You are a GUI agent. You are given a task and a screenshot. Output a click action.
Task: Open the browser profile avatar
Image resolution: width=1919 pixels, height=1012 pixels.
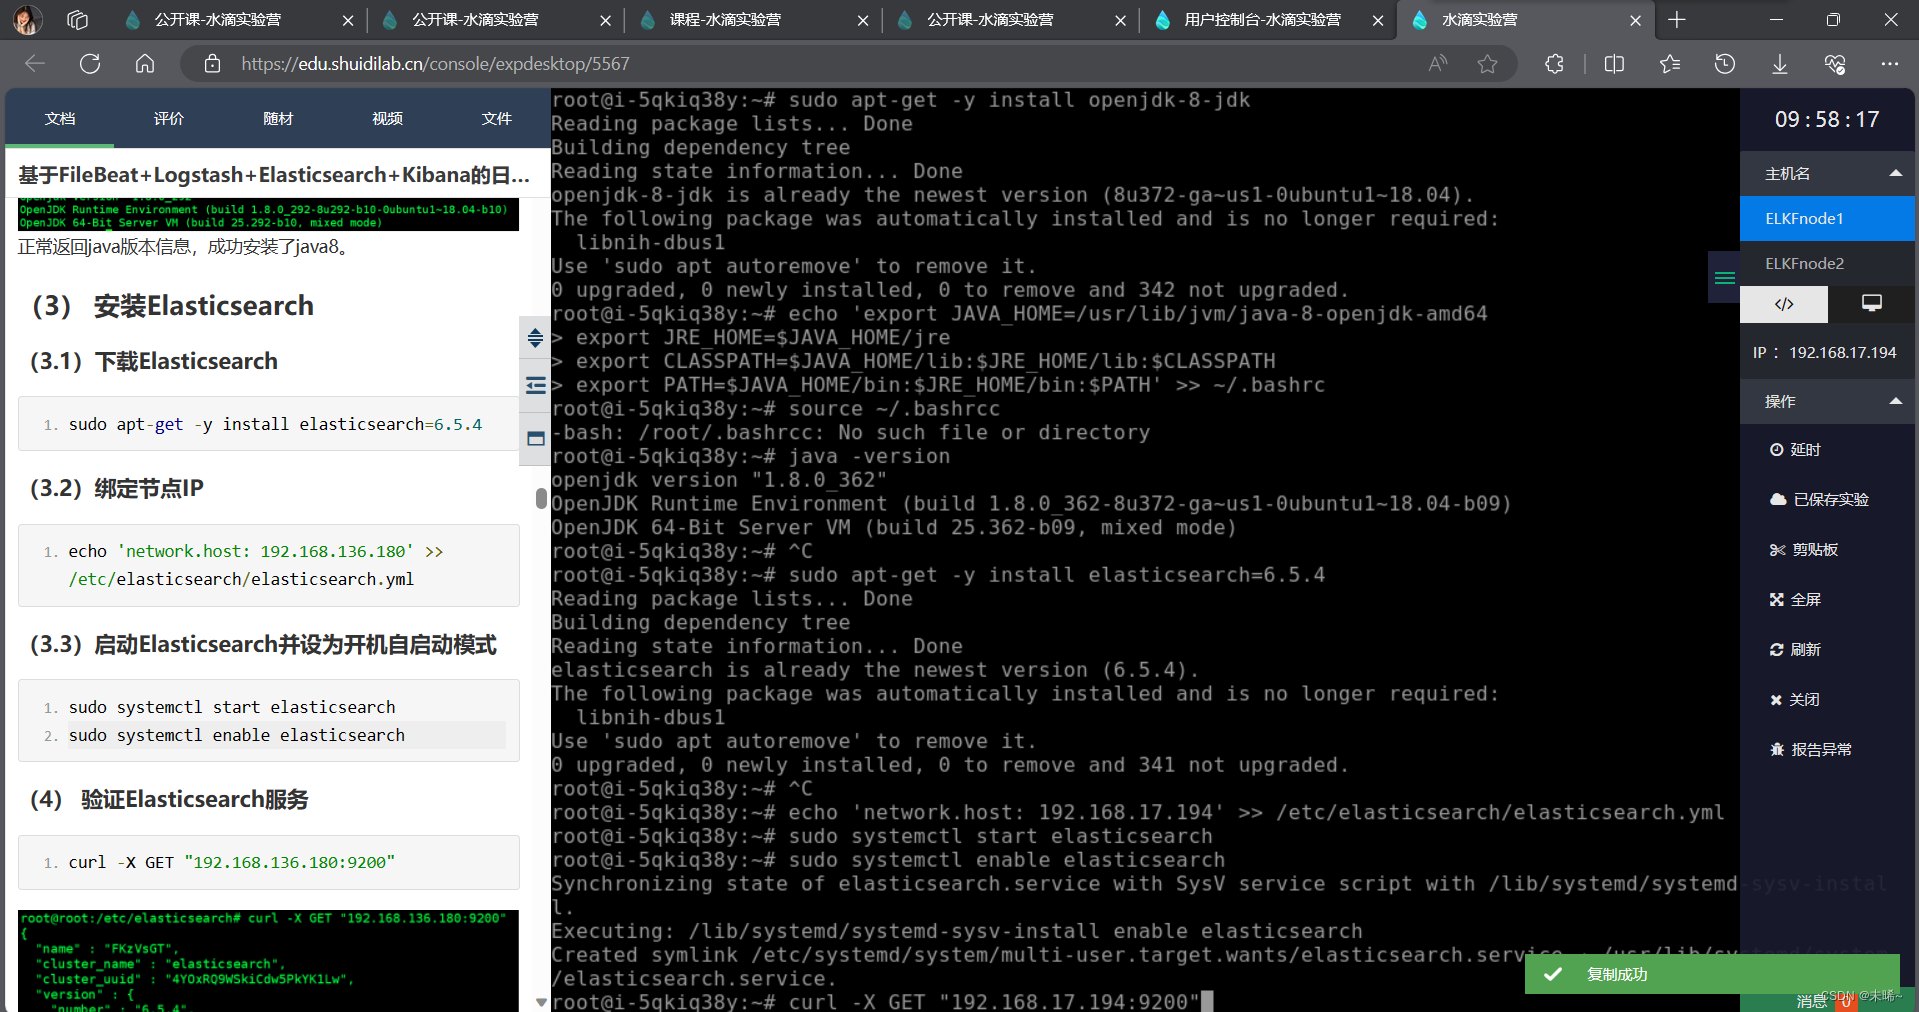point(27,19)
